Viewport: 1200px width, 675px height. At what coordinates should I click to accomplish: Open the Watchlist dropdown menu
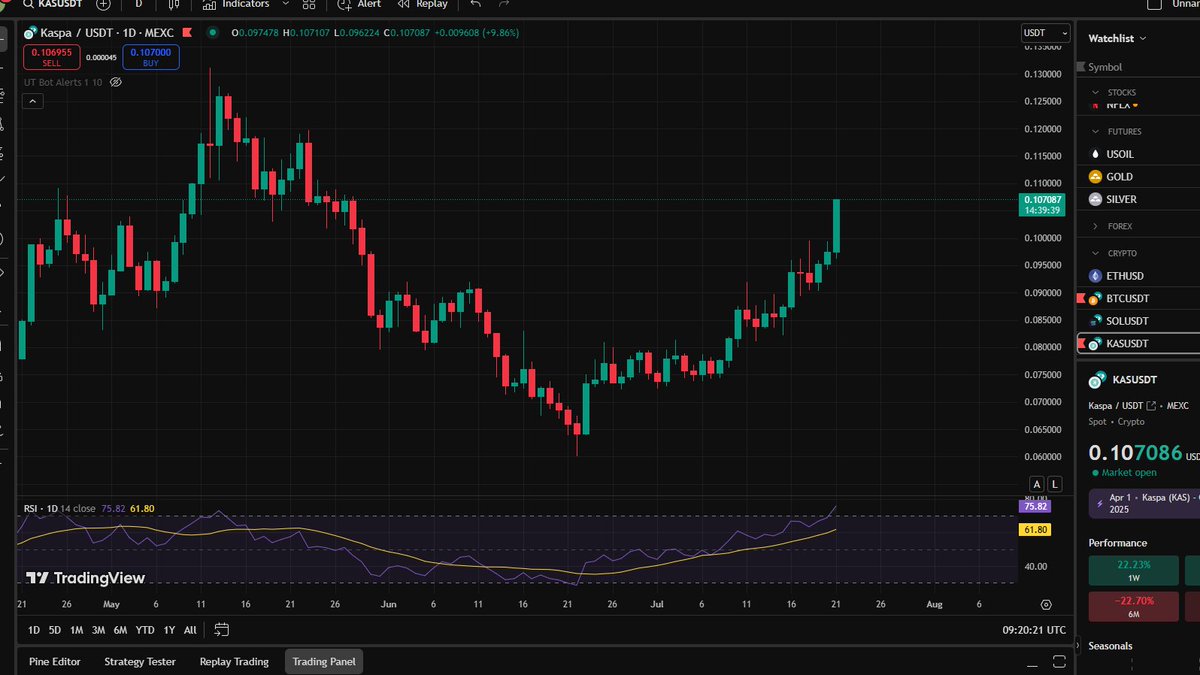coord(1117,38)
